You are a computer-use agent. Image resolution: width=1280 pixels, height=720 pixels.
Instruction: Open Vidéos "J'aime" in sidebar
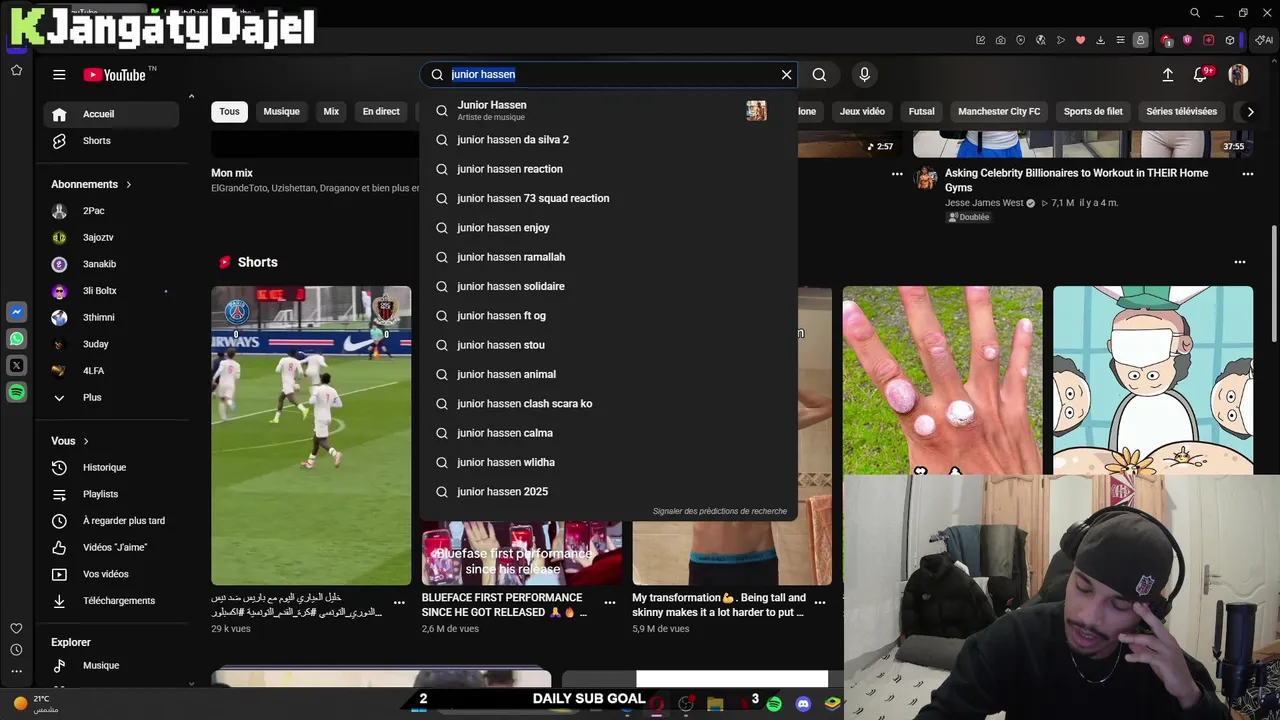coord(111,548)
